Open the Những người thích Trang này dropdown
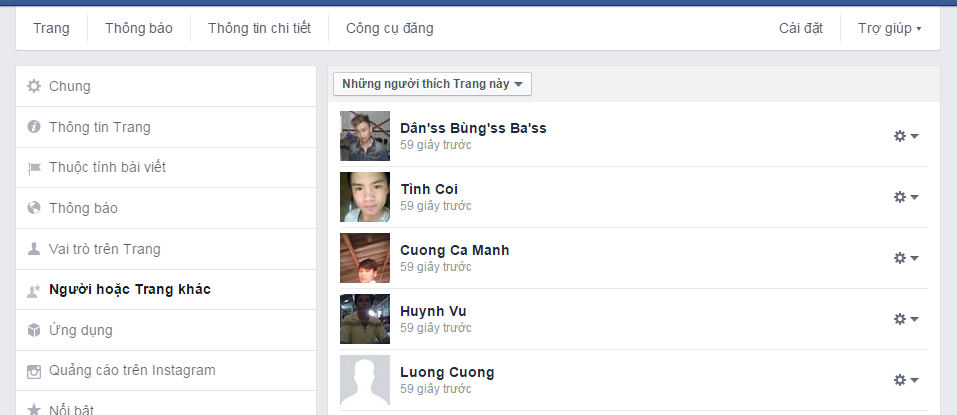957x415 pixels. point(432,84)
